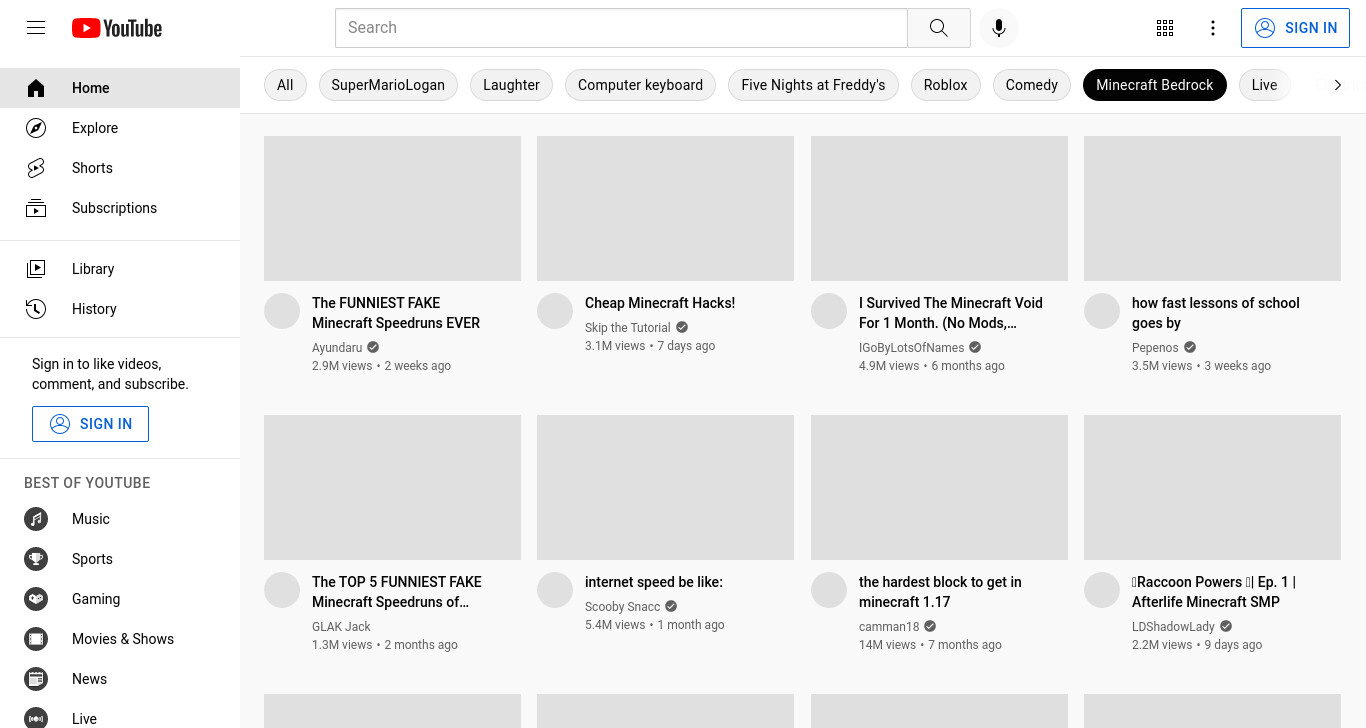Click thumbnail of Raccoon Powers Afterlife SMP
This screenshot has width=1366, height=728.
tap(1212, 487)
